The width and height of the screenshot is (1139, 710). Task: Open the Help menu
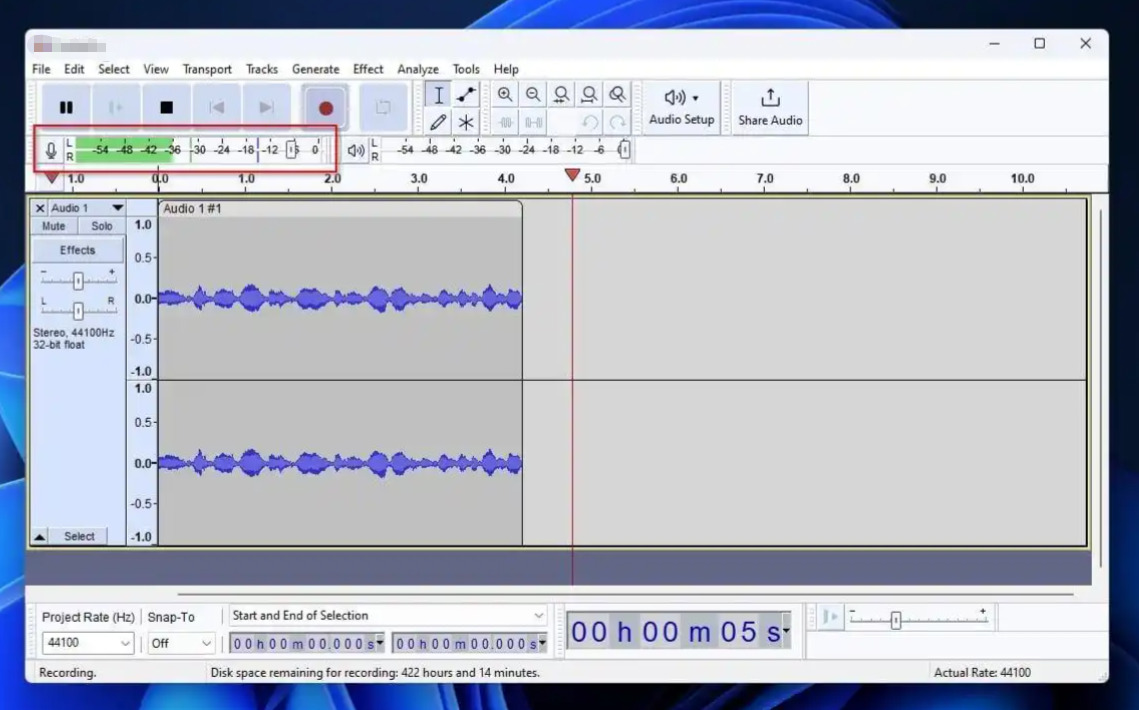pos(506,69)
